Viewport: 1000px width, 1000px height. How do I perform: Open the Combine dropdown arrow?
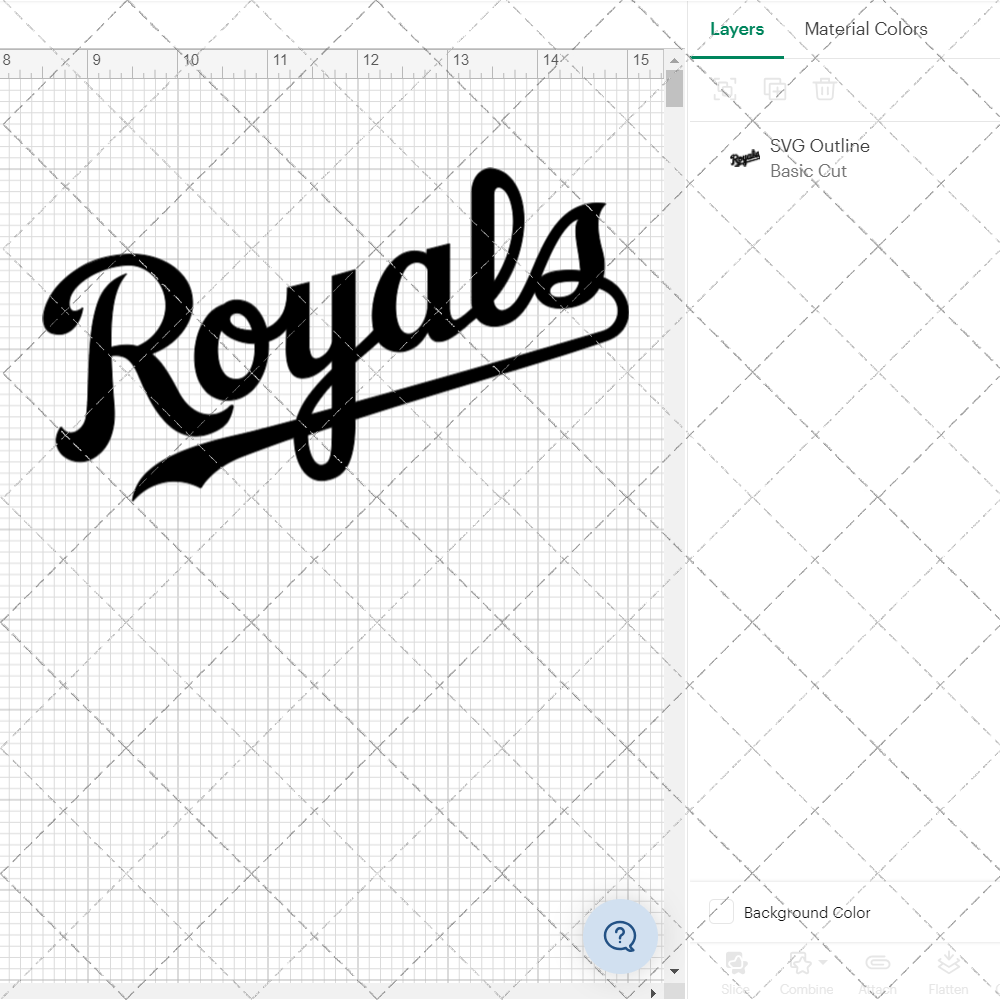pos(823,962)
